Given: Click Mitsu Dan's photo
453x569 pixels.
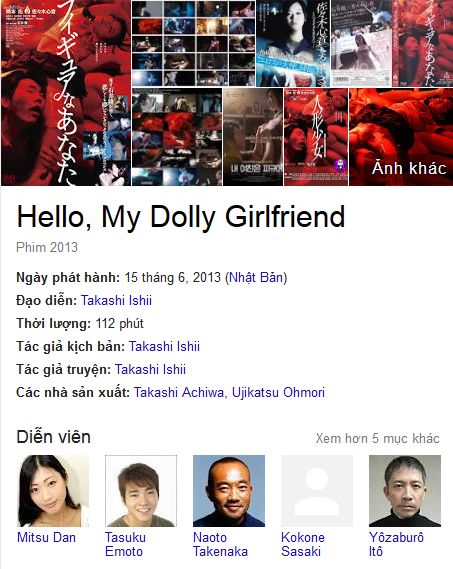Looking at the screenshot, I should click(53, 491).
